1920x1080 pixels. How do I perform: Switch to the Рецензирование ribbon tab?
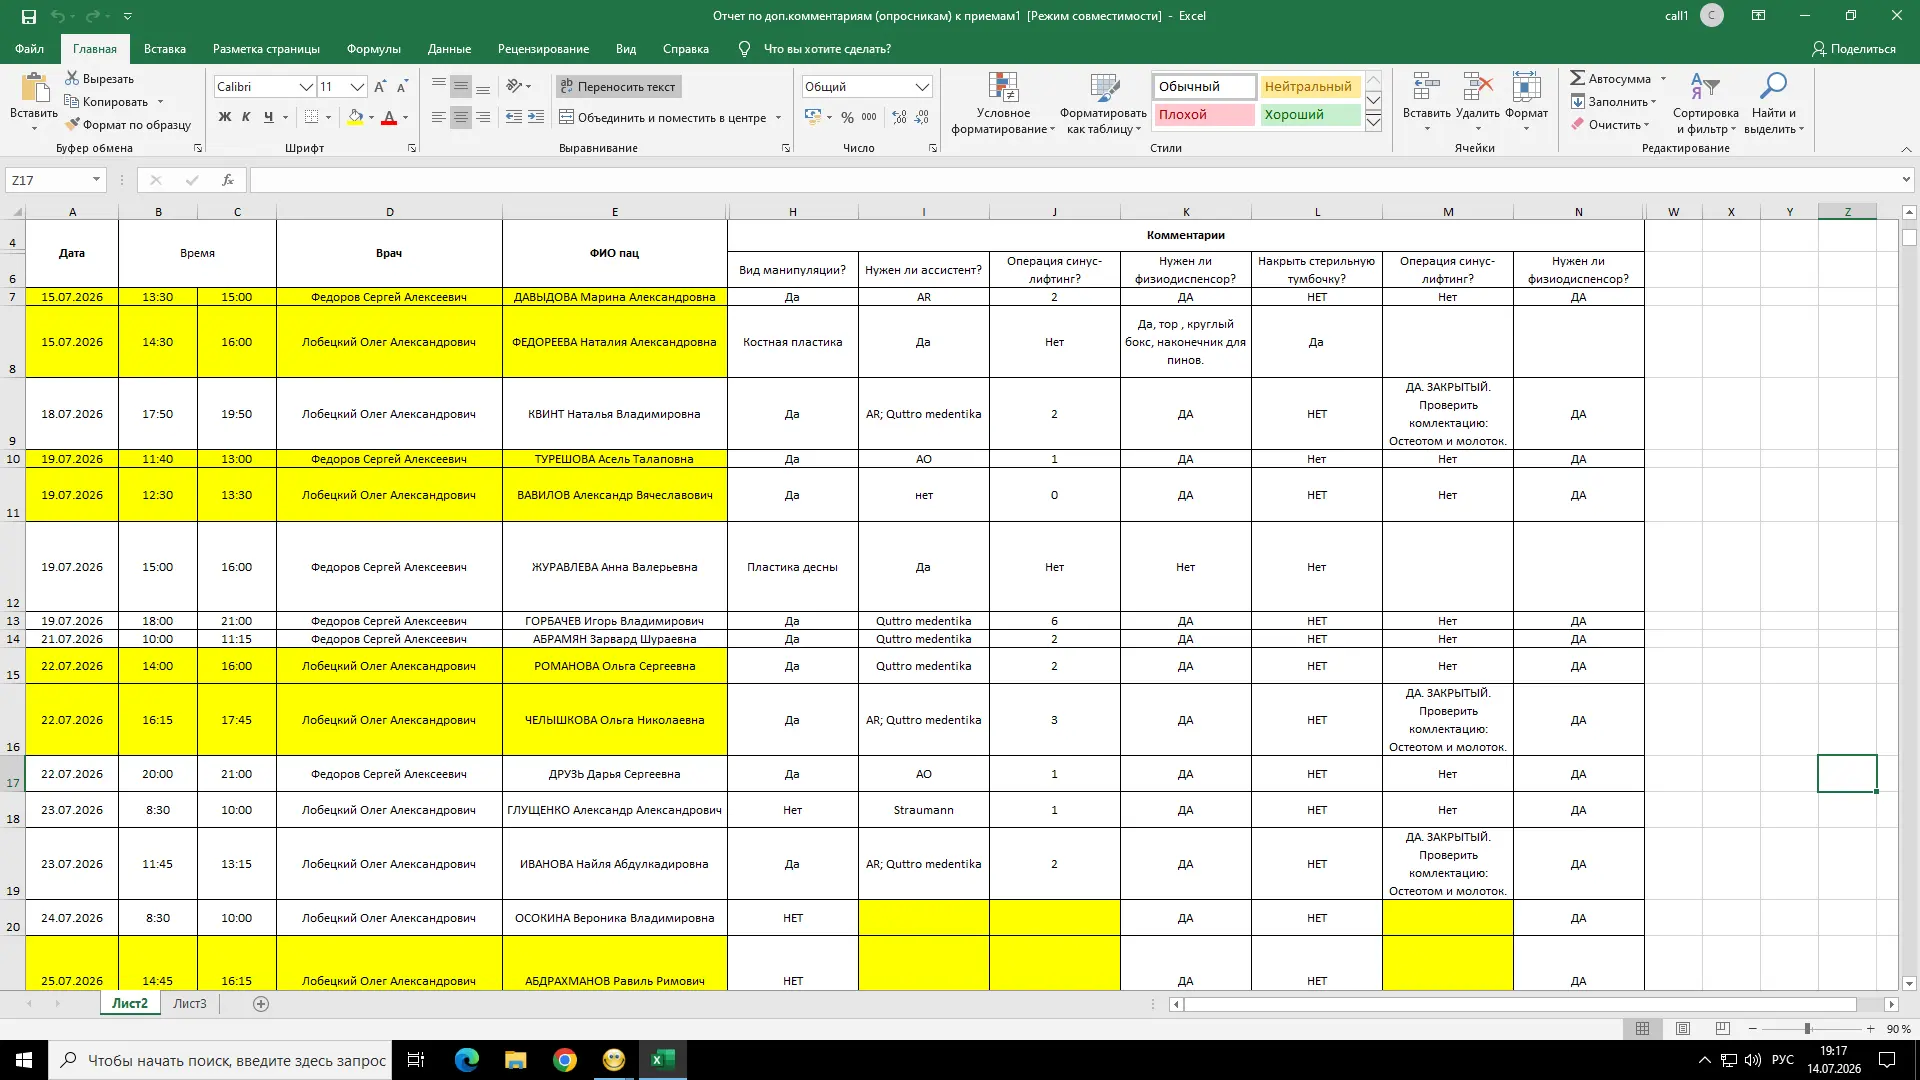[543, 48]
